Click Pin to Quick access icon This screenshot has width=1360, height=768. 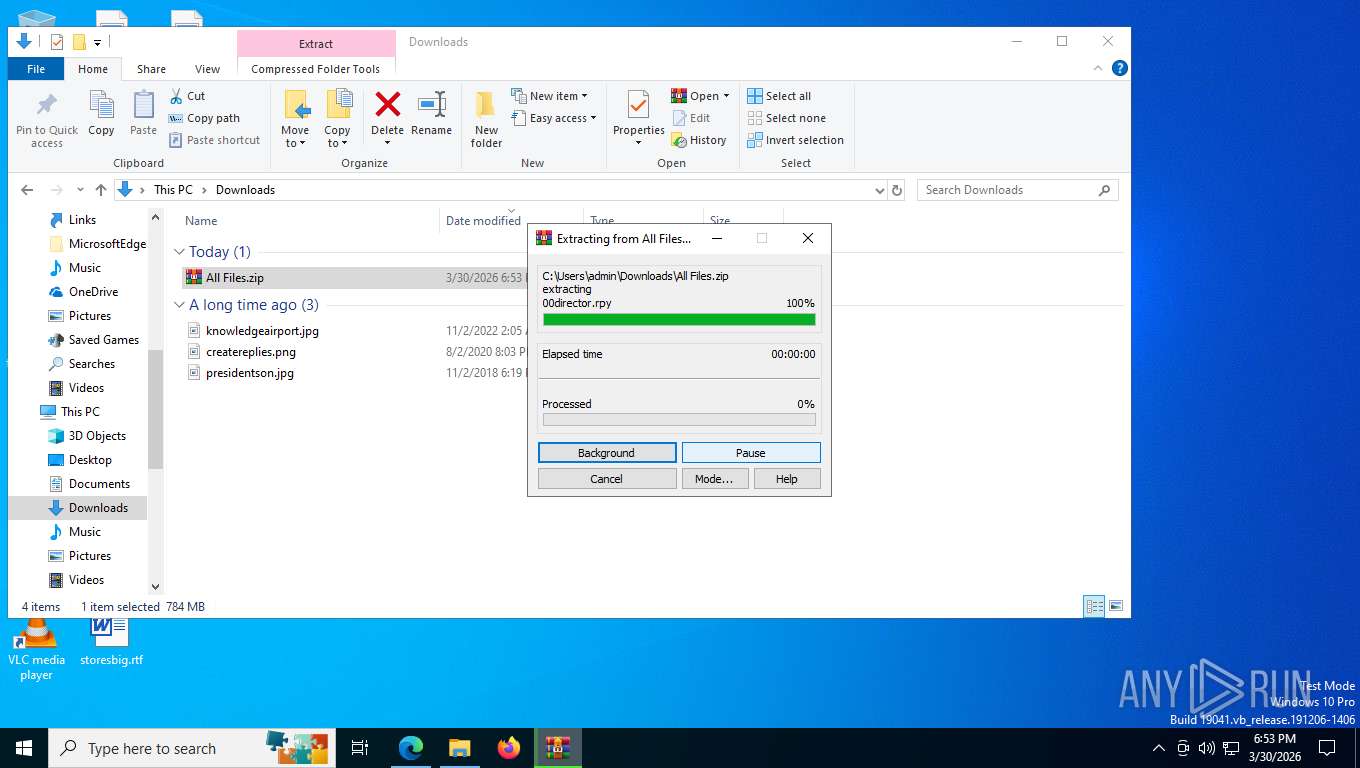tap(46, 105)
